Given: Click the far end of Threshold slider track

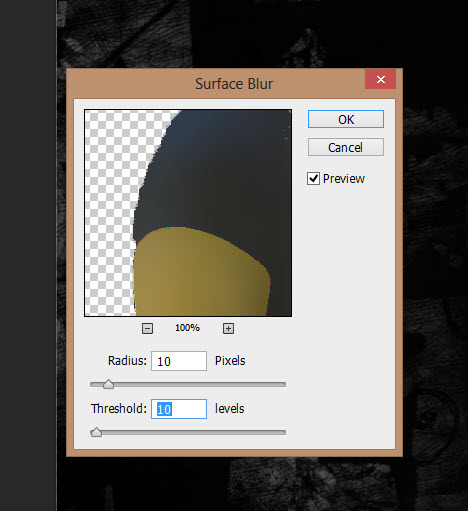Looking at the screenshot, I should click(283, 433).
